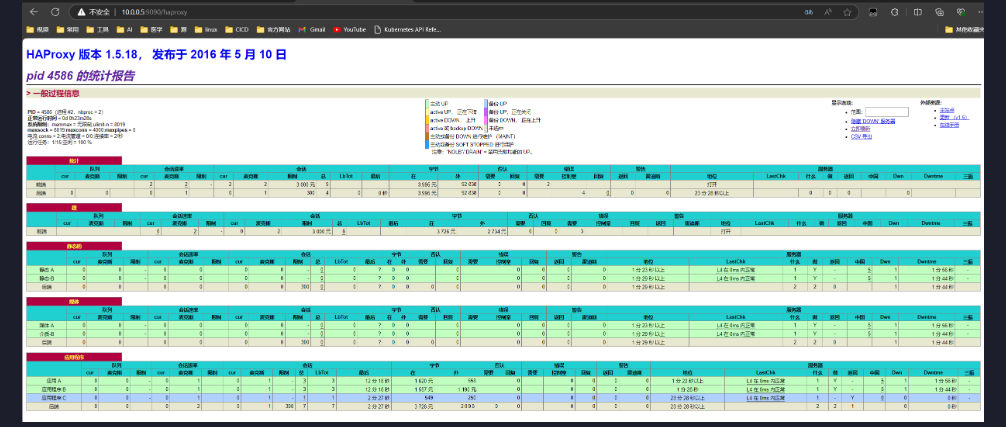Go back with the browser back arrow

[34, 12]
